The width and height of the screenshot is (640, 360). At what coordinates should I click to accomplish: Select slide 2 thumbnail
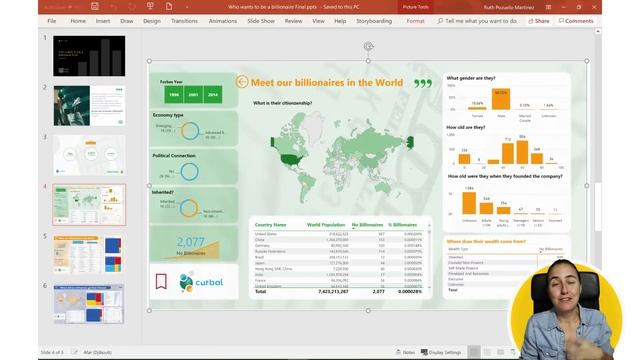pyautogui.click(x=89, y=106)
